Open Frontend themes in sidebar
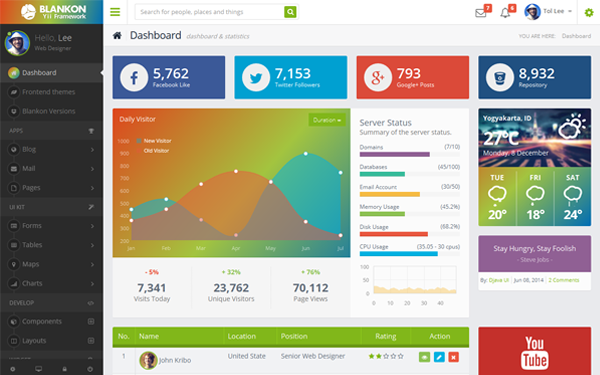 click(x=51, y=92)
